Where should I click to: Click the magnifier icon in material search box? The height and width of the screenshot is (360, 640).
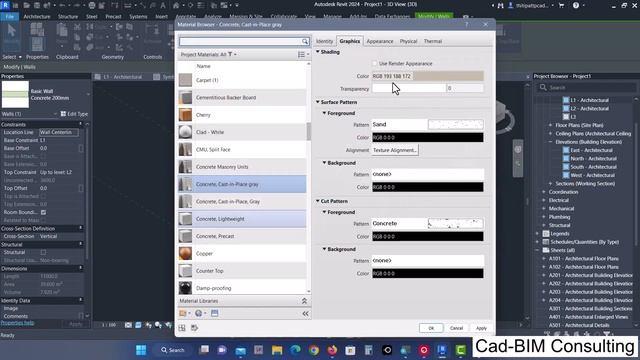(x=304, y=41)
